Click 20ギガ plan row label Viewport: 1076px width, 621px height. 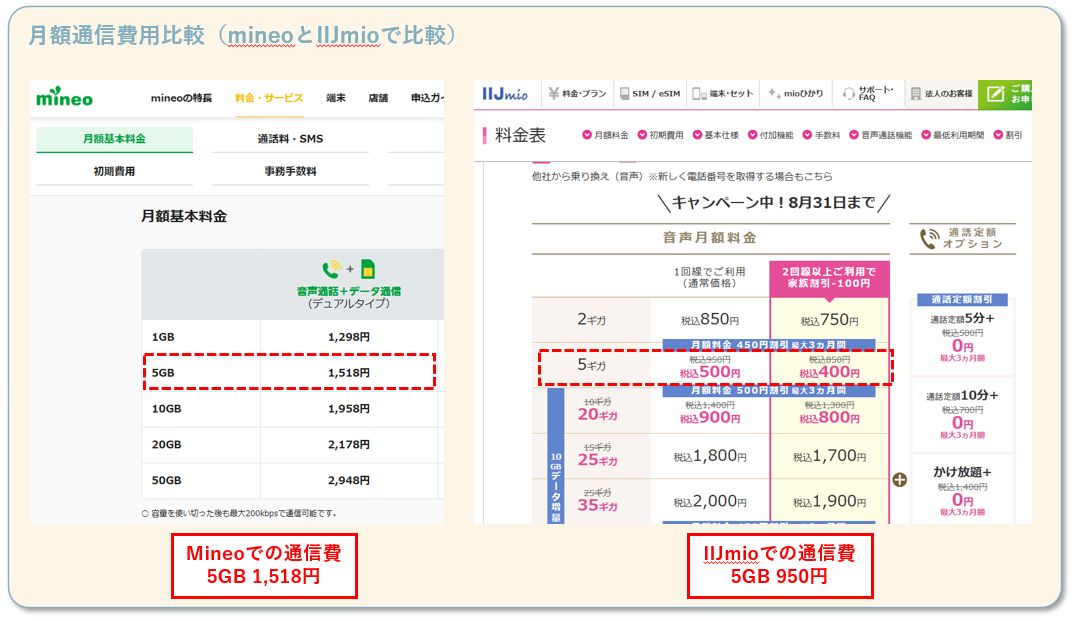point(597,414)
